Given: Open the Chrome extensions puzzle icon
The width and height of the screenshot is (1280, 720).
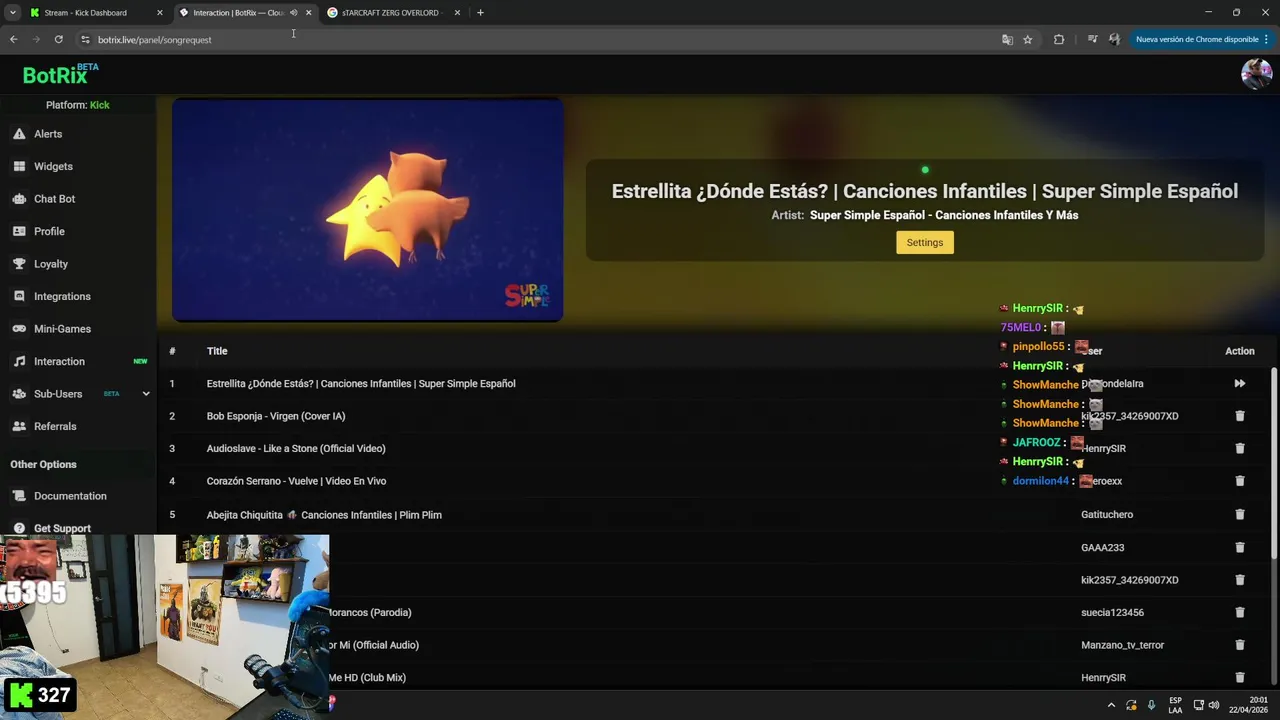Looking at the screenshot, I should [x=1059, y=39].
